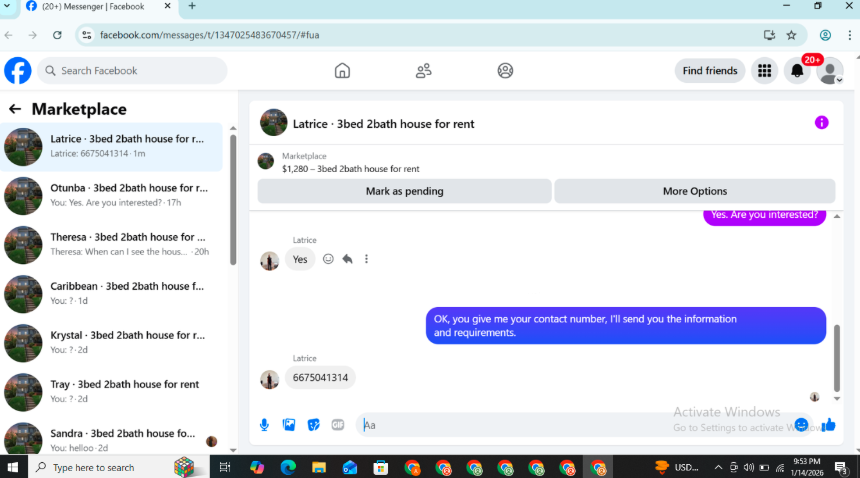
Task: Open a new browser tab
Action: tap(192, 6)
